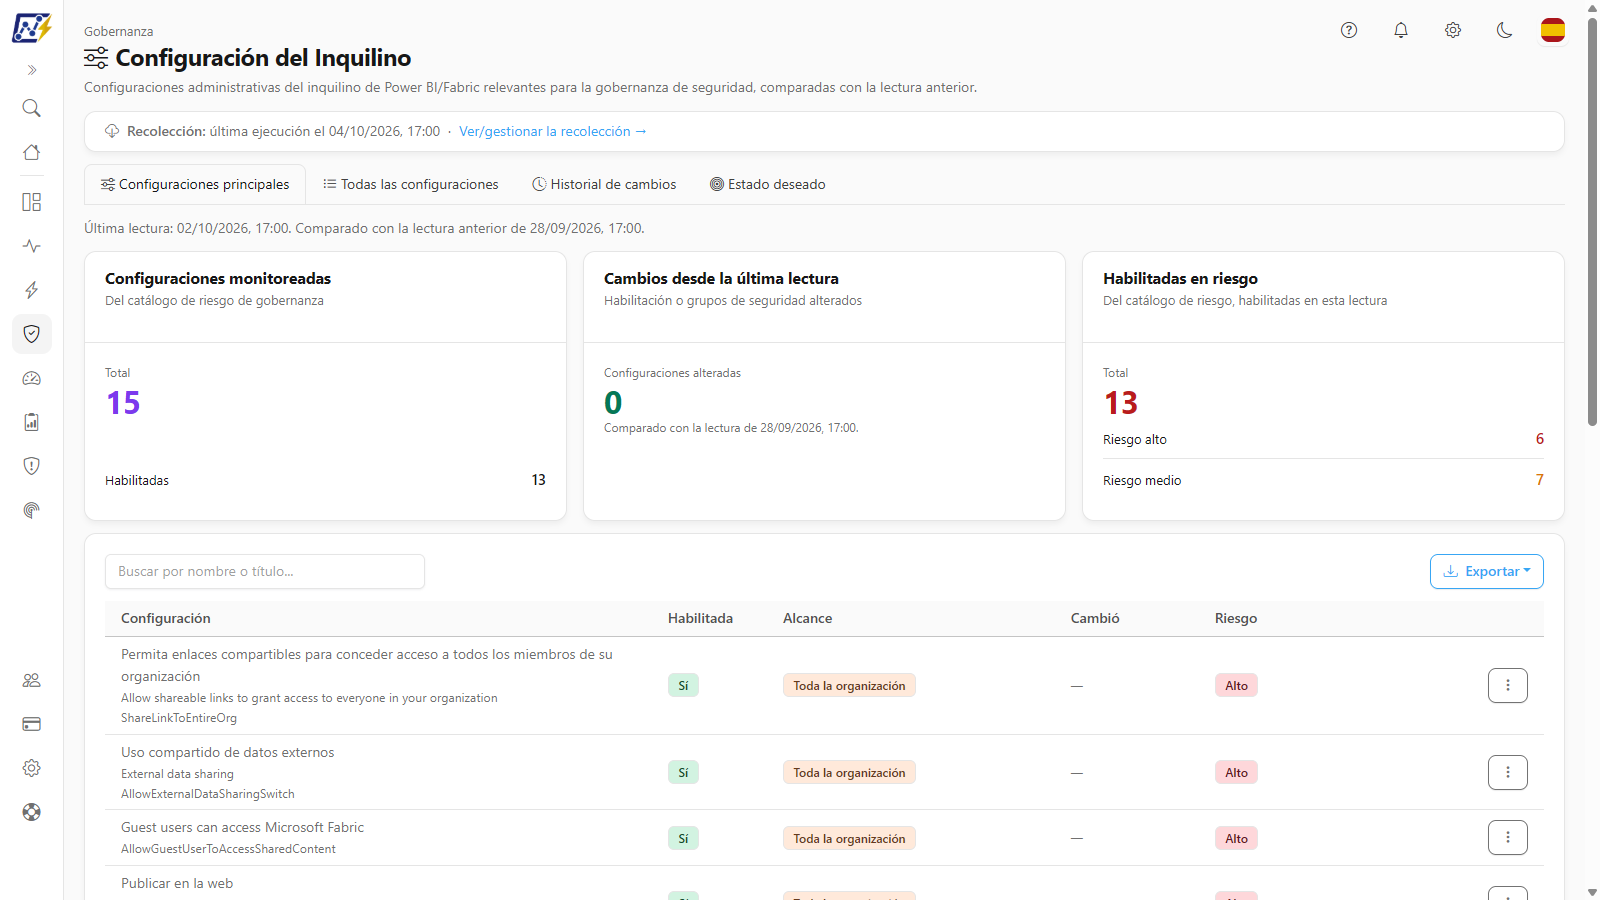
Task: Open the lightning bolt sidebar icon
Action: click(x=32, y=290)
